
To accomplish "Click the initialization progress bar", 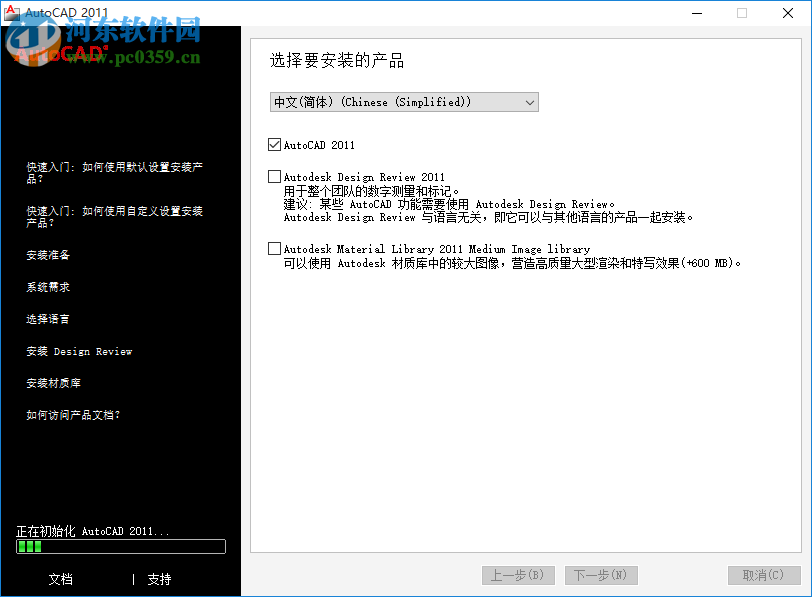I will point(120,546).
